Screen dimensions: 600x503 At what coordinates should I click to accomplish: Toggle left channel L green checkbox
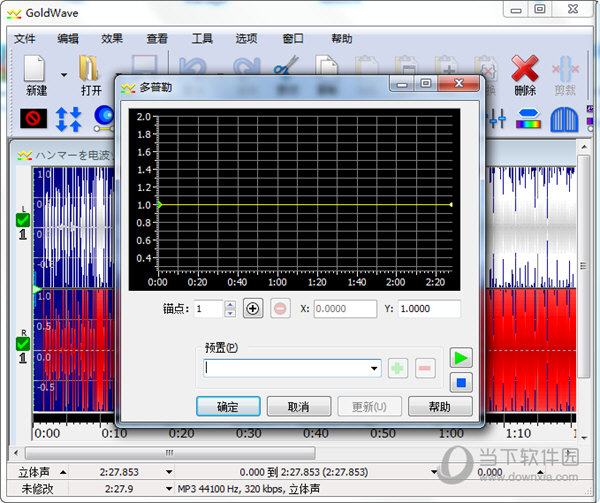(x=23, y=220)
